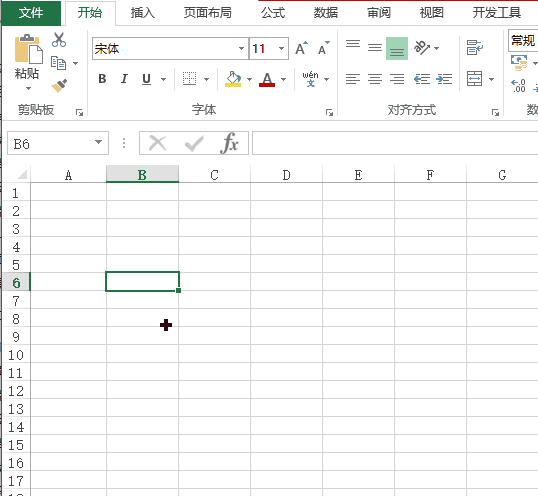Expand the font size dropdown showing 11
This screenshot has width=538, height=496.
(281, 48)
